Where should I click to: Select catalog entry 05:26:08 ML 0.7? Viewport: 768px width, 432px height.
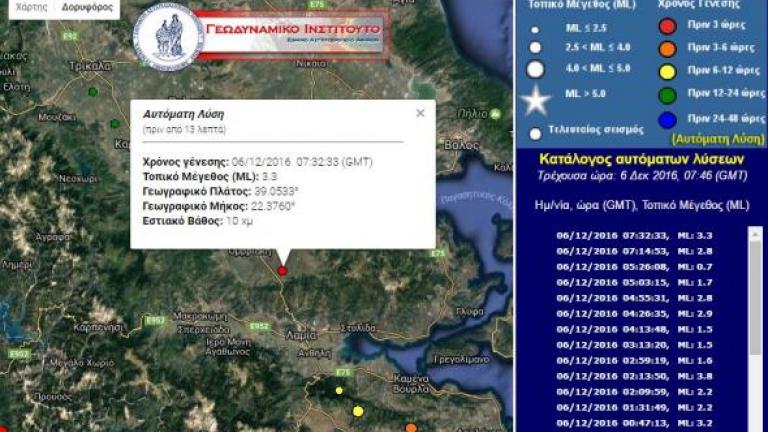634,267
